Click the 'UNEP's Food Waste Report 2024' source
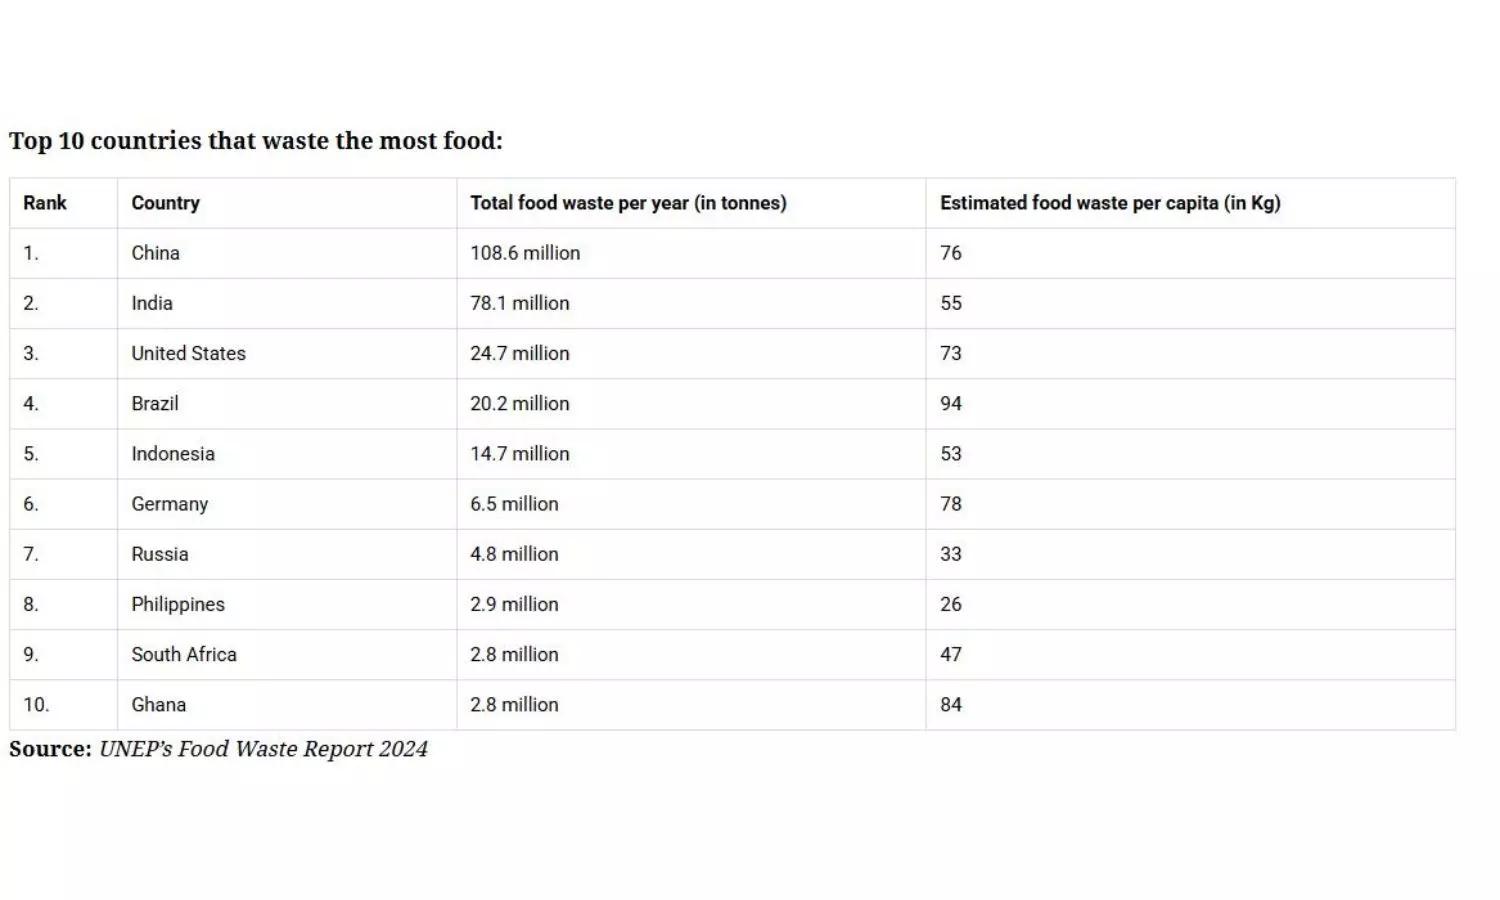The width and height of the screenshot is (1500, 900). [263, 749]
